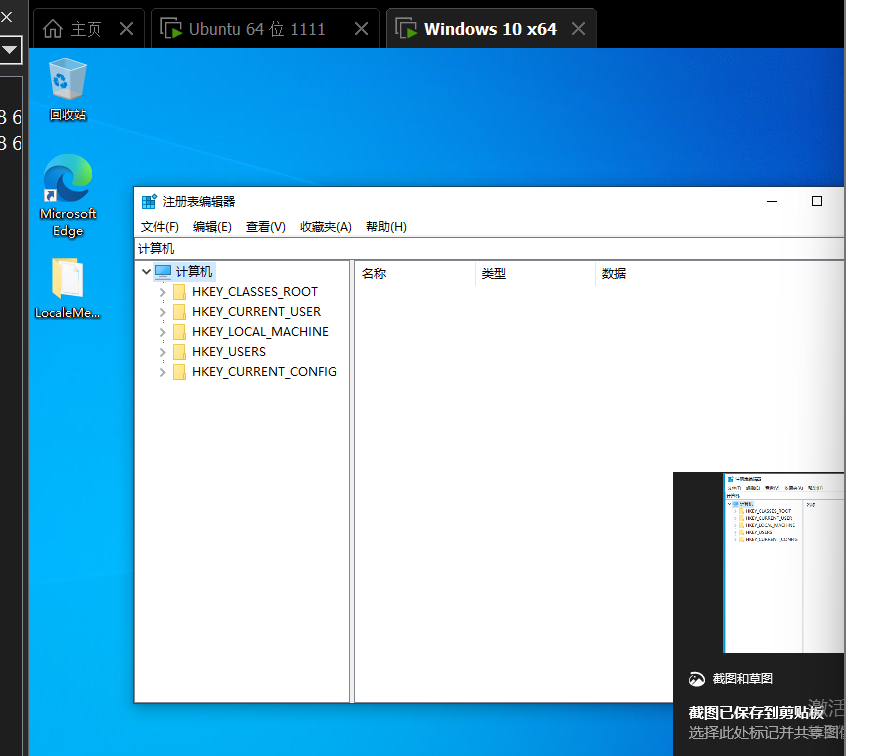Open the 收藏夹(A) menu
The height and width of the screenshot is (756, 882).
coord(326,227)
